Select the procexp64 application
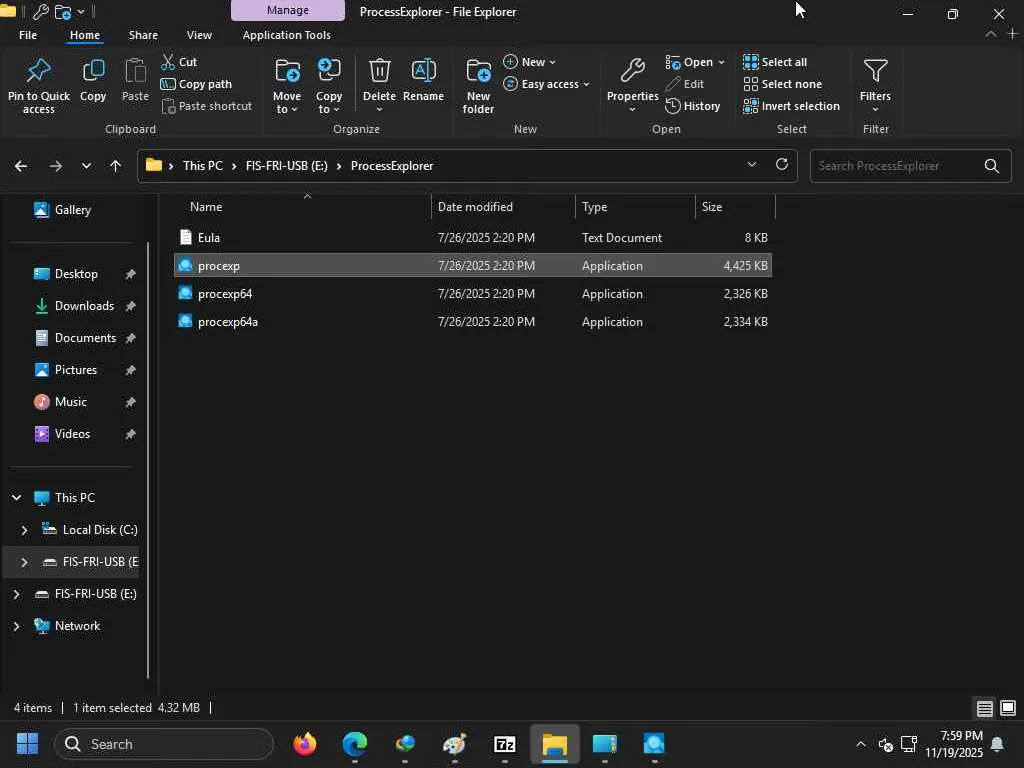The image size is (1024, 768). click(473, 294)
